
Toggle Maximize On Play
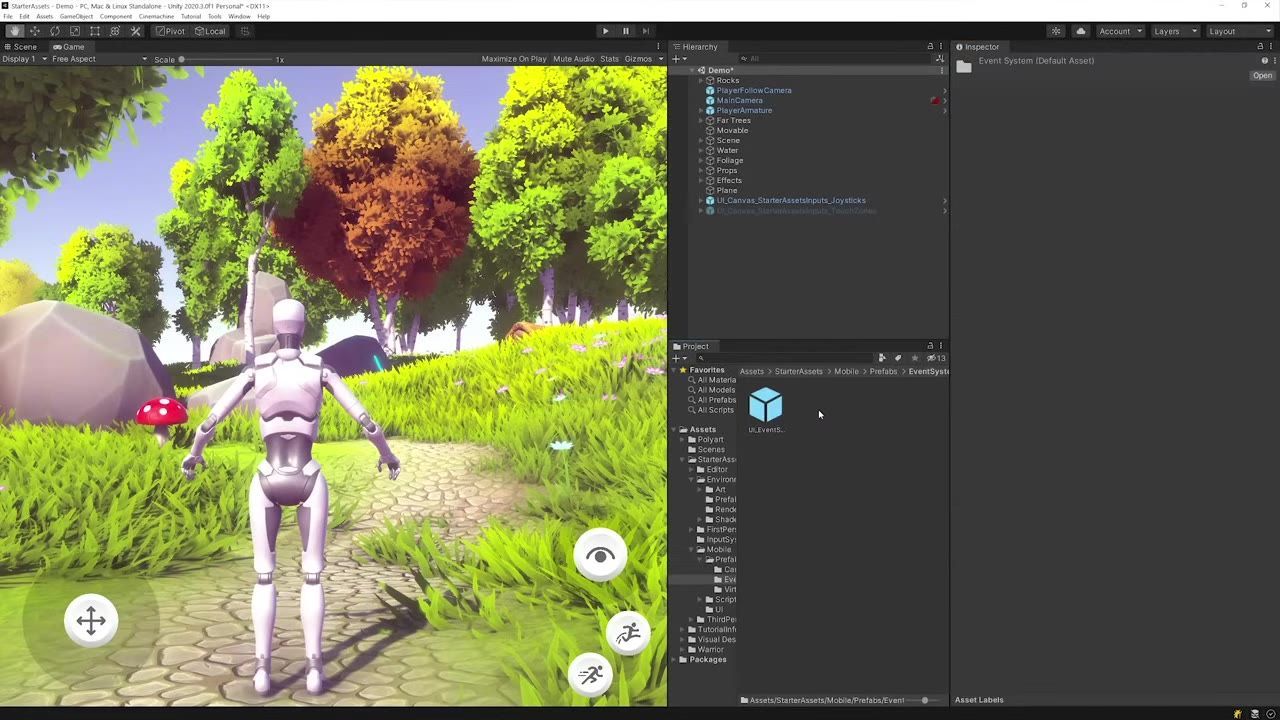pyautogui.click(x=514, y=59)
